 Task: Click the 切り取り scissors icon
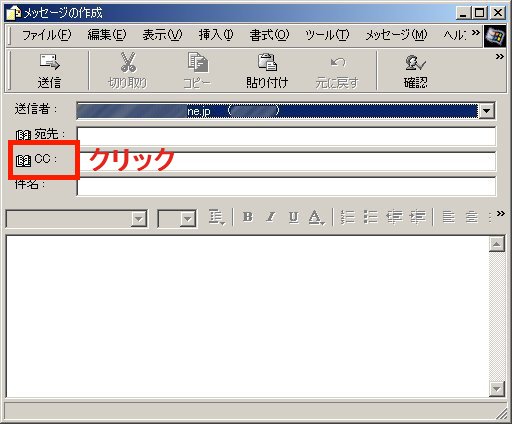(x=128, y=62)
